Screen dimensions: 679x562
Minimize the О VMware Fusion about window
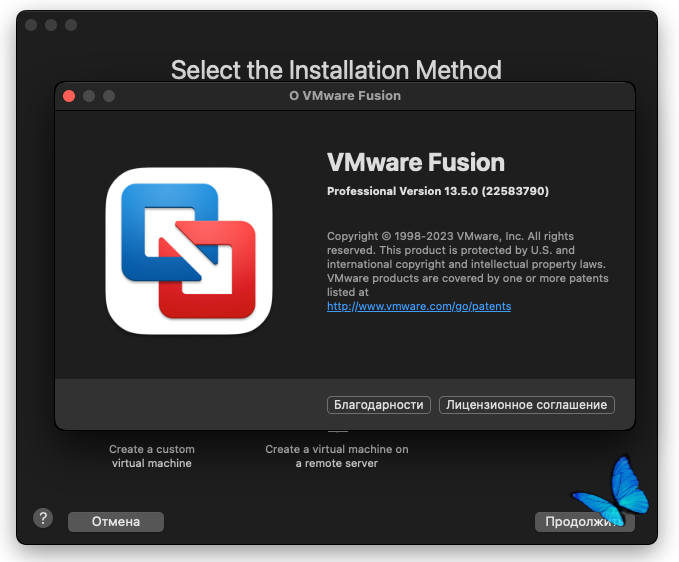point(89,96)
